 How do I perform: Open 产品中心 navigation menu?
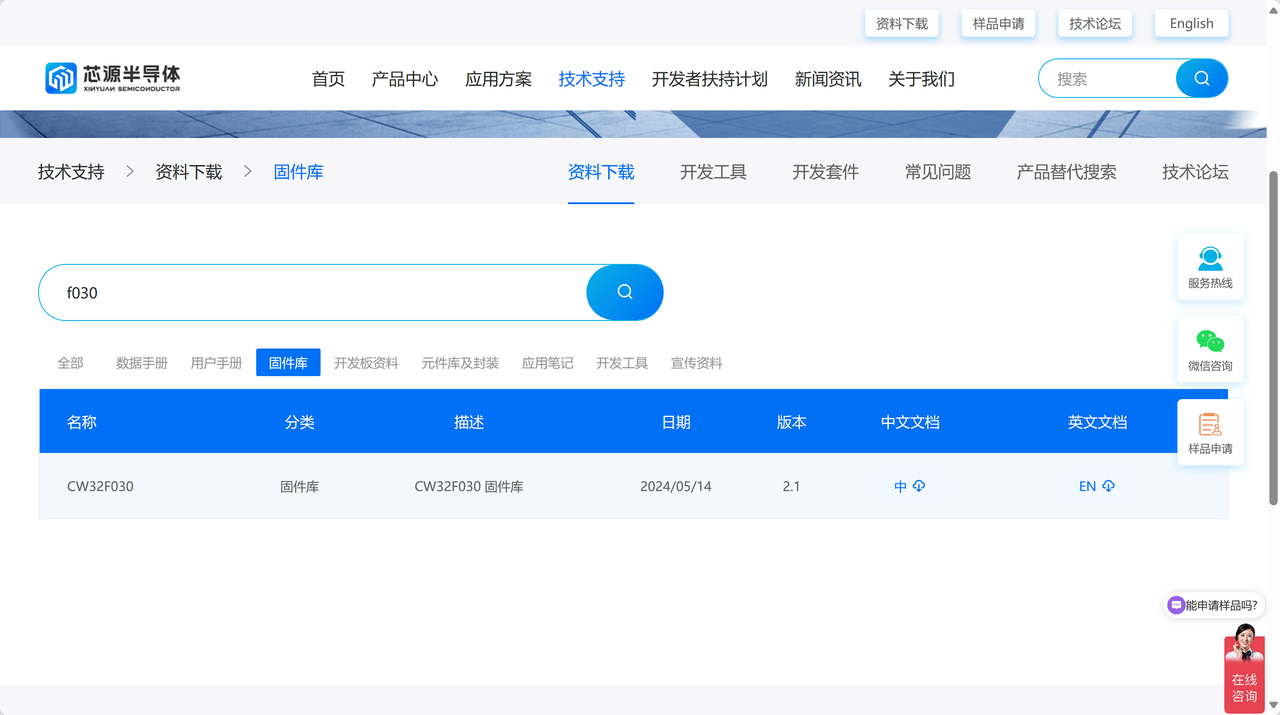click(x=405, y=79)
